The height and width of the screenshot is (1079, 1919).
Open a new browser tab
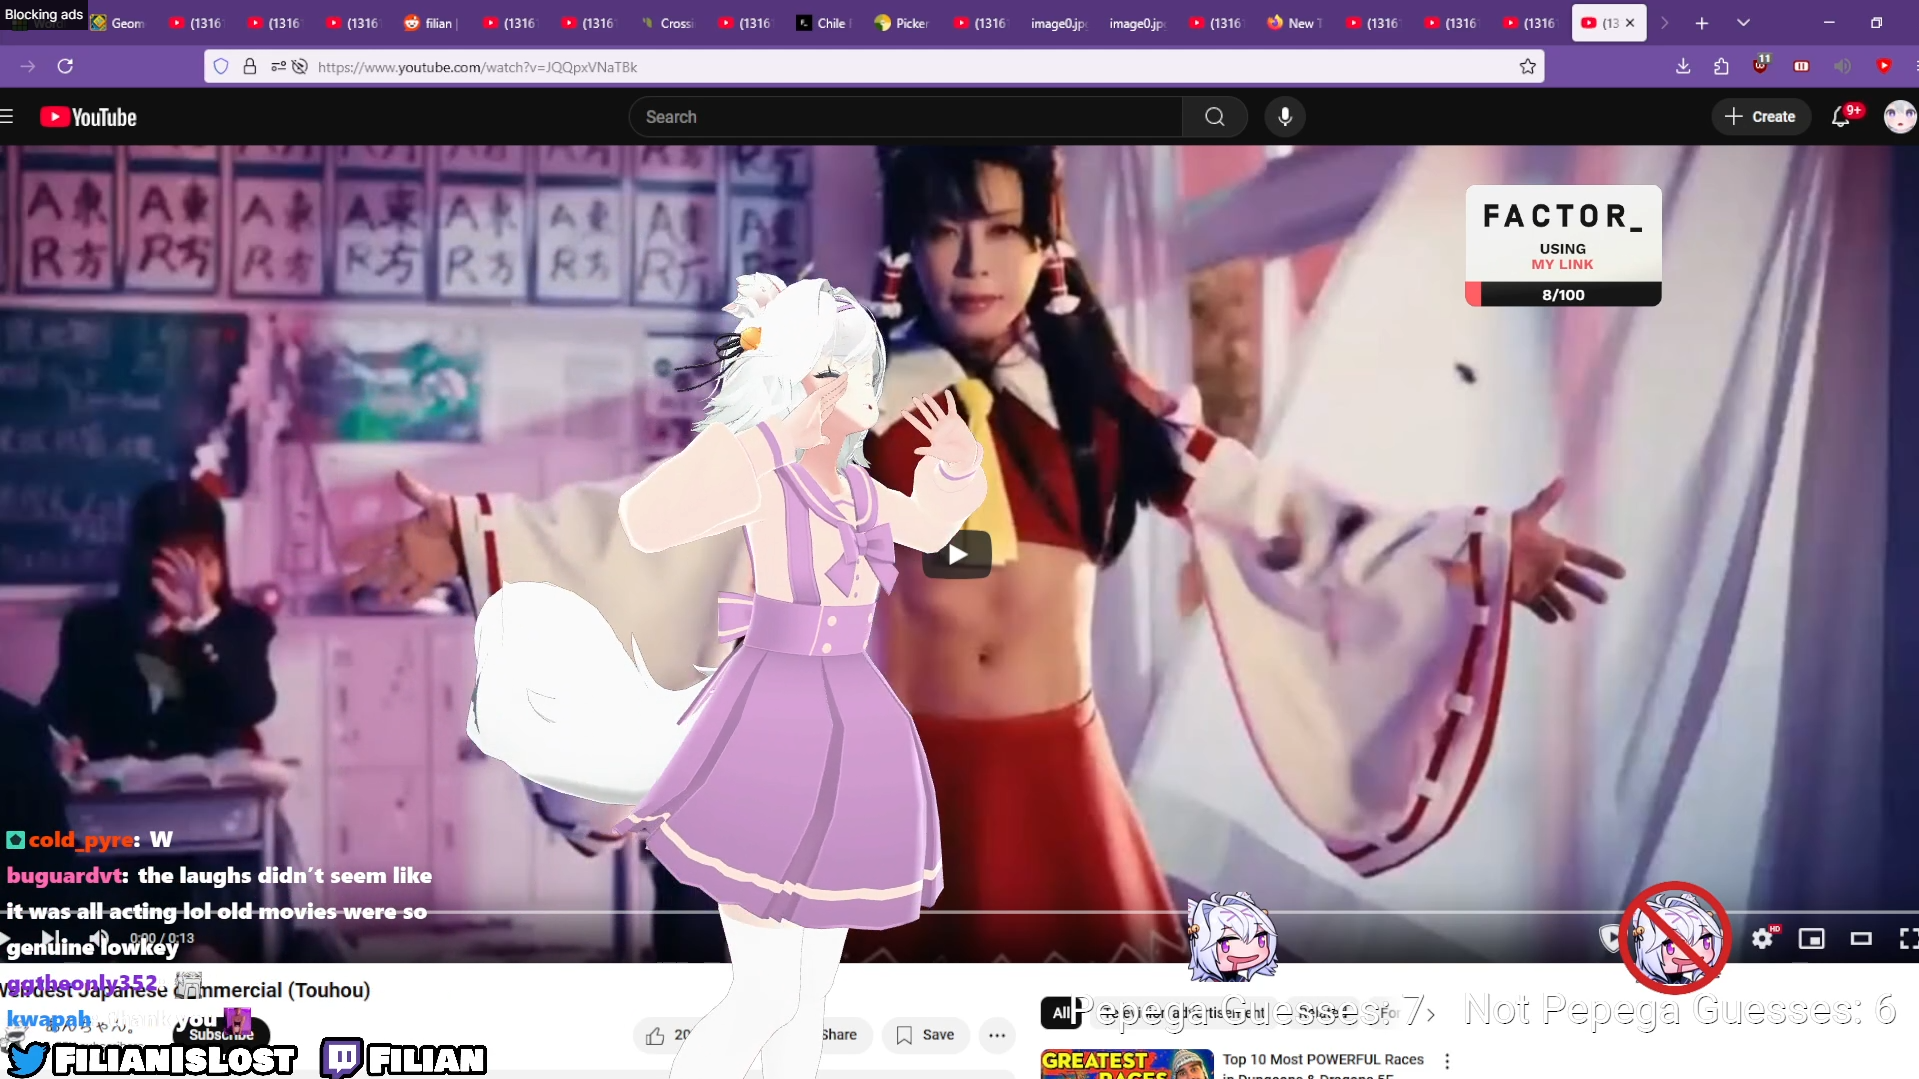pos(1702,23)
